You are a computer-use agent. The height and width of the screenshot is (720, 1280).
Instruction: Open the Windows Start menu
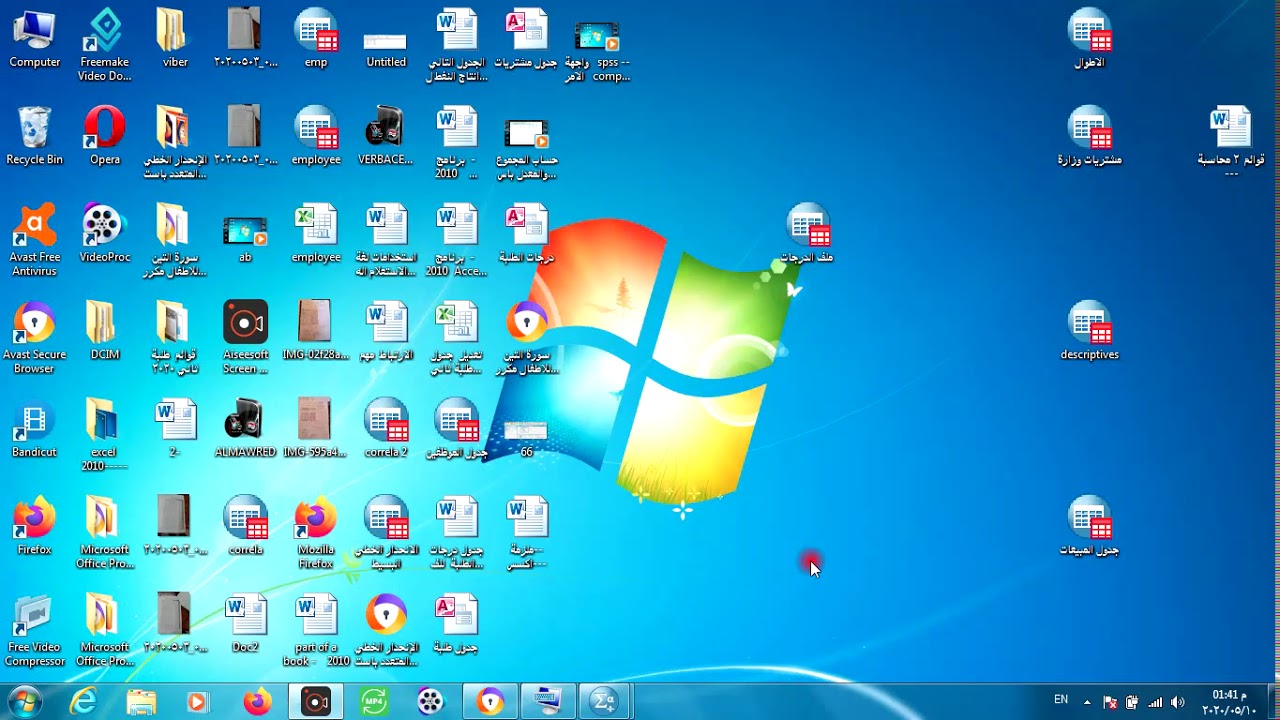click(24, 702)
